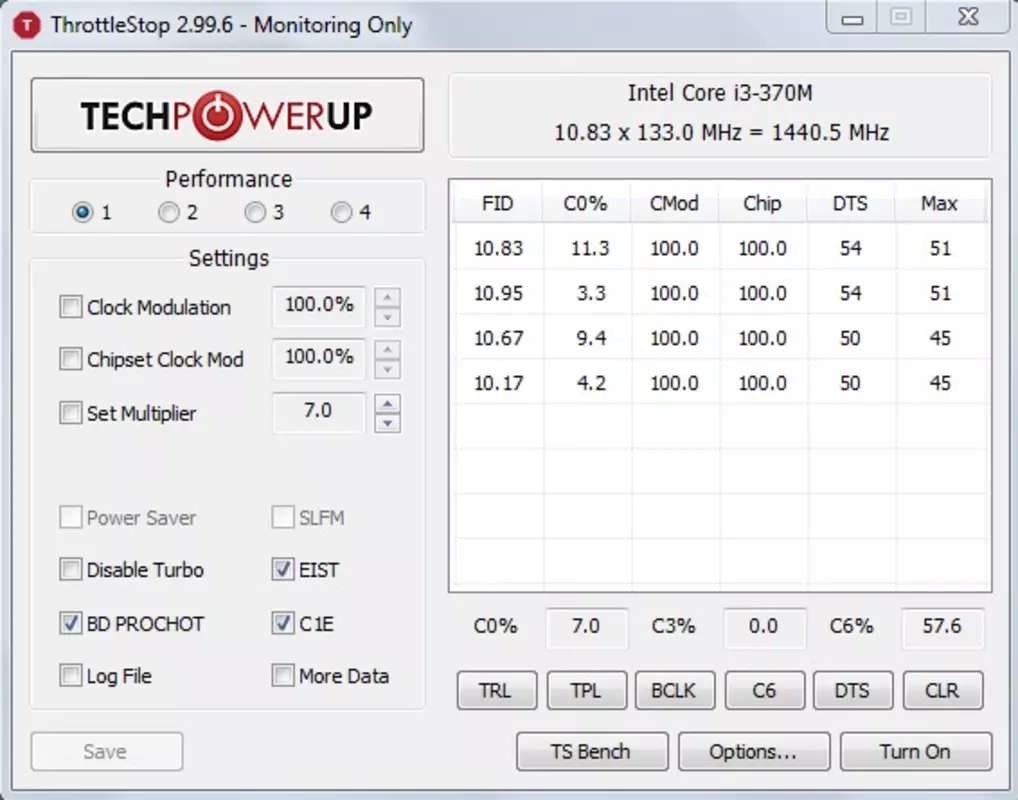Click the FID value 10.17
Screen dimensions: 1018x800
(x=498, y=382)
